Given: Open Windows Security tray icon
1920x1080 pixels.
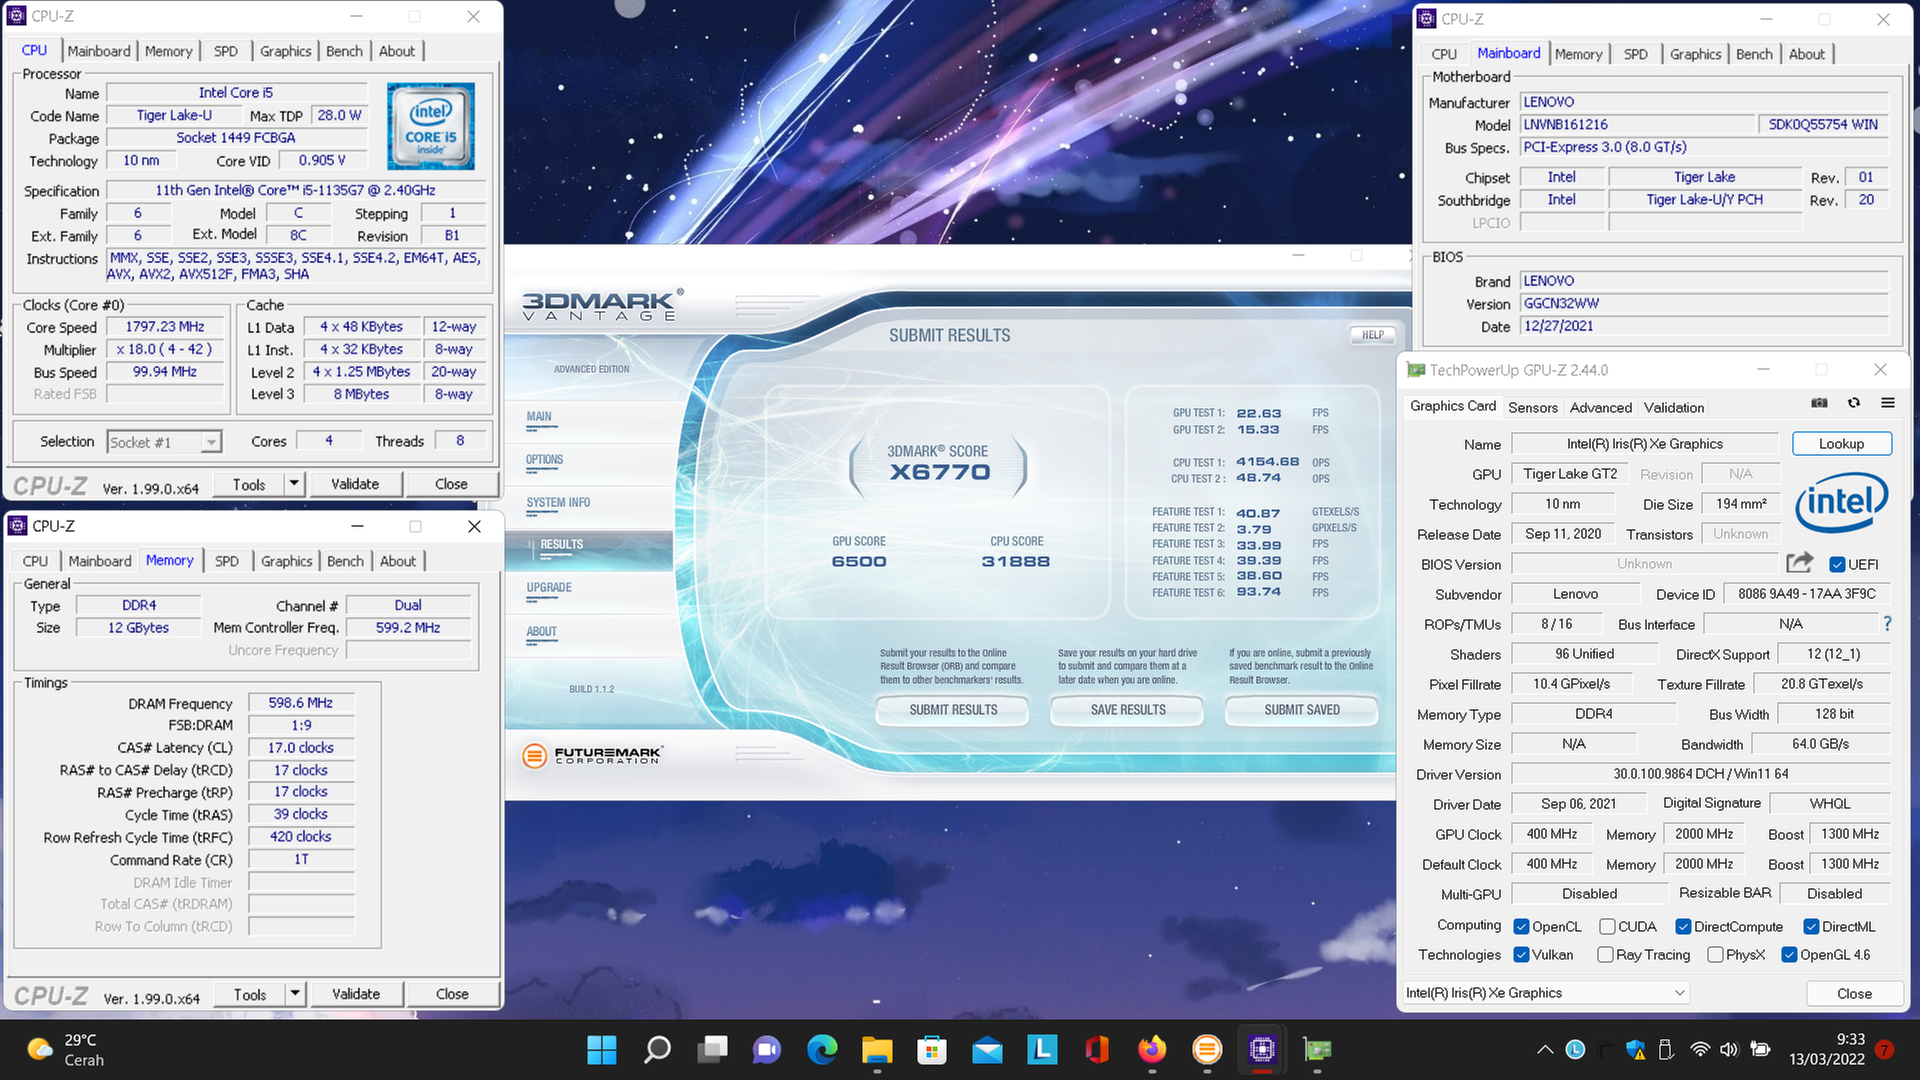Looking at the screenshot, I should (1636, 1050).
